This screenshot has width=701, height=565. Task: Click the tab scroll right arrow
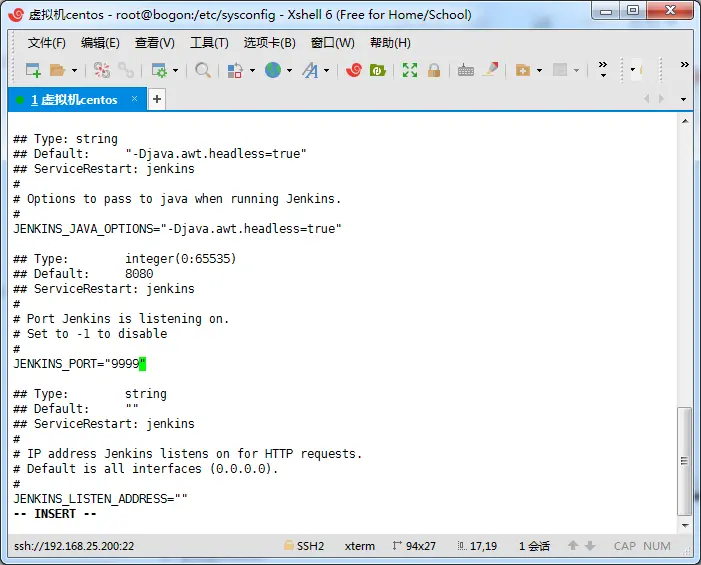[661, 98]
